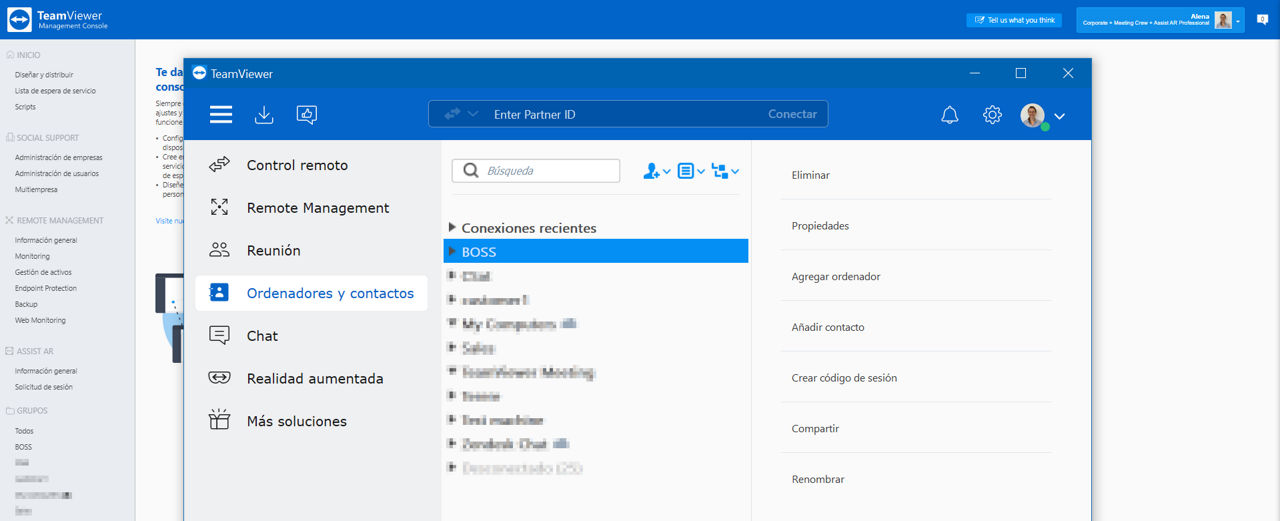
Task: Click Agregar ordenador
Action: pyautogui.click(x=836, y=276)
